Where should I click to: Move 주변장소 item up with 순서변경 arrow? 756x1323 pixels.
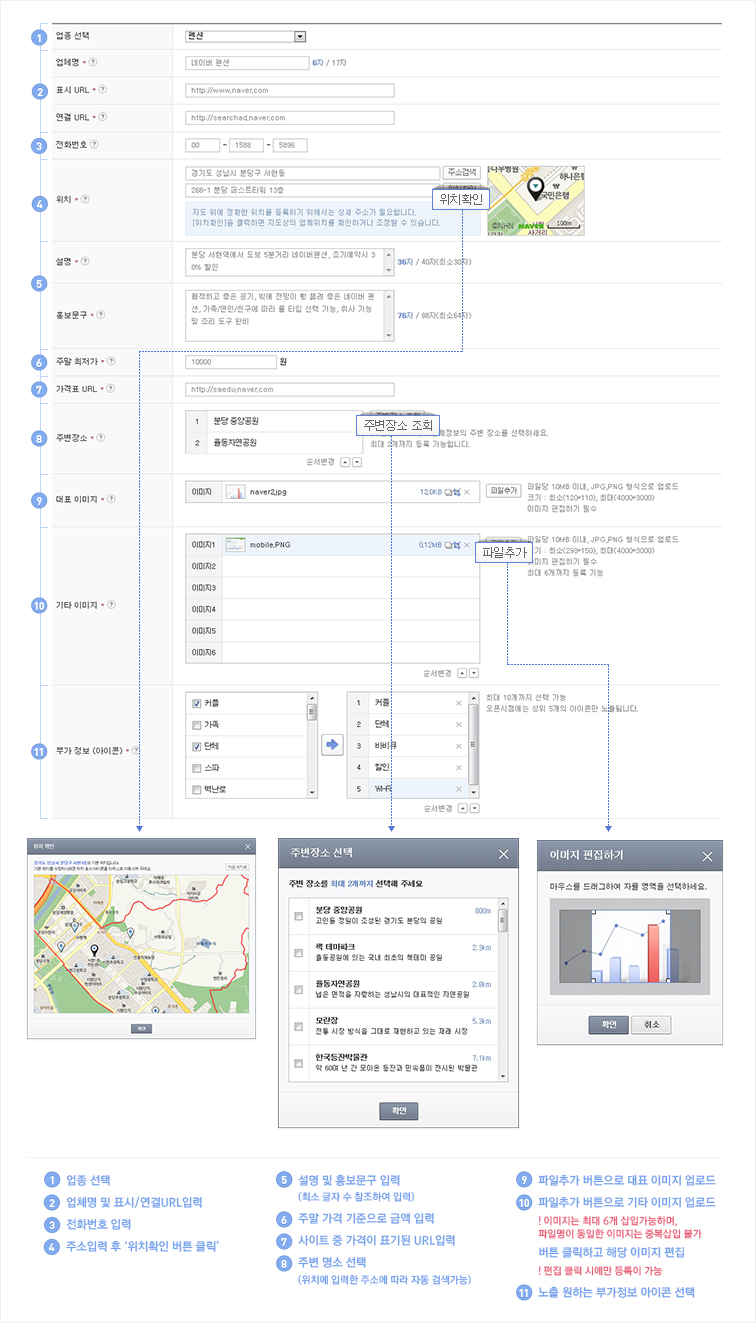345,462
